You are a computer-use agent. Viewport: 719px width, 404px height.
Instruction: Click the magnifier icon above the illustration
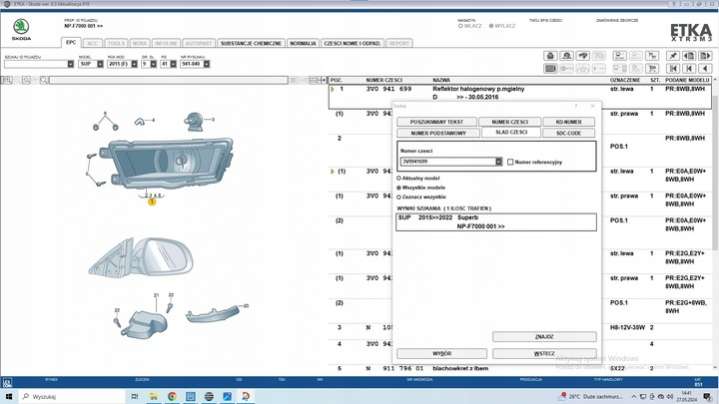point(44,80)
